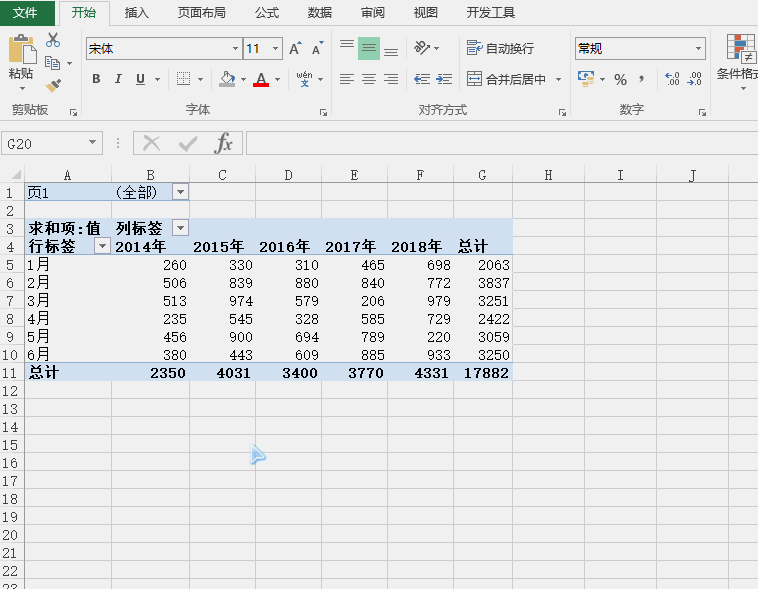Click the fx insert function icon

click(x=224, y=143)
